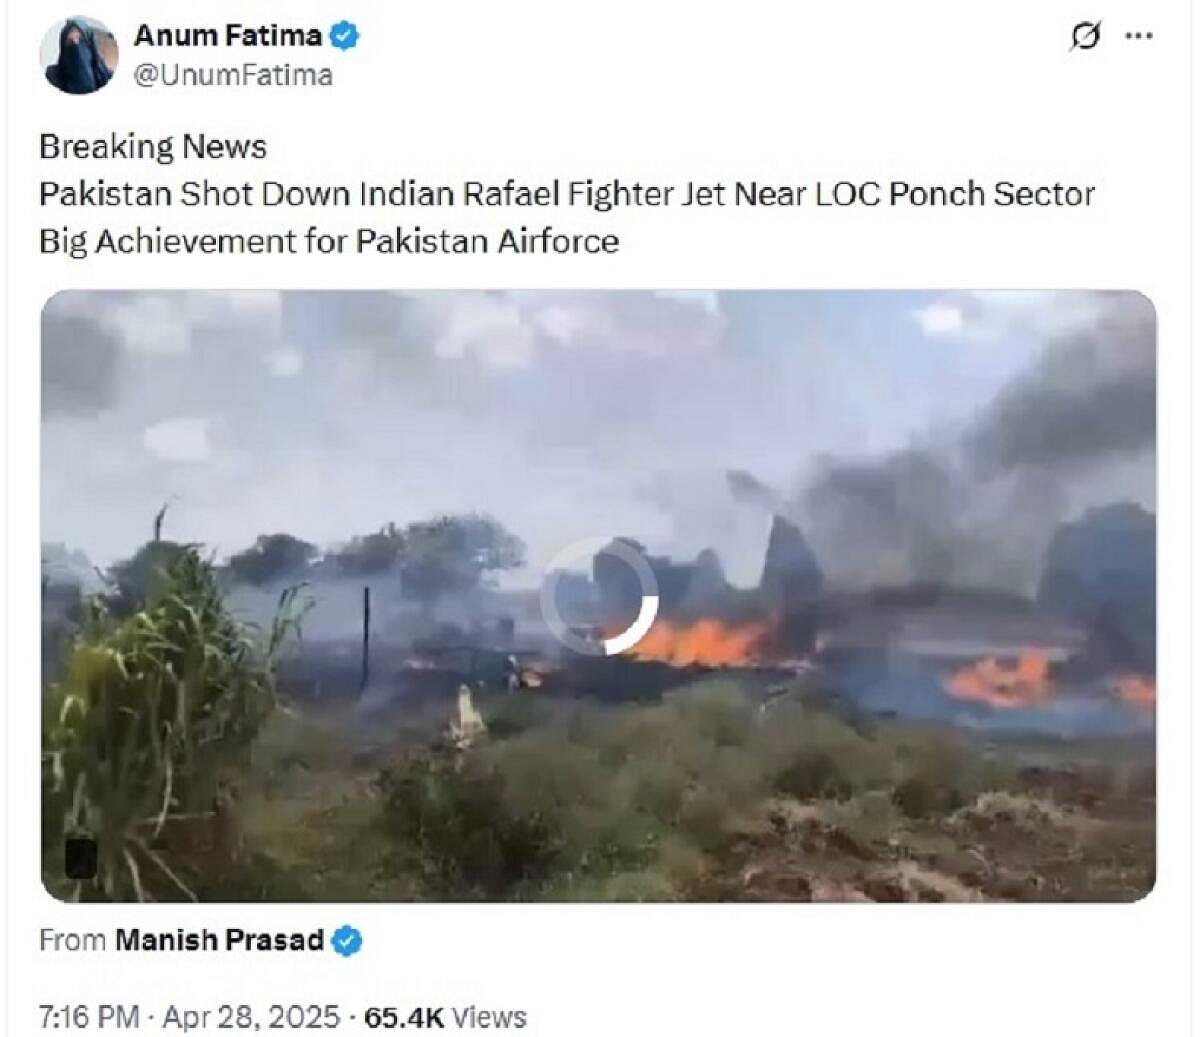Open the burning wreckage video thumbnail
Image resolution: width=1200 pixels, height=1037 pixels.
point(599,596)
